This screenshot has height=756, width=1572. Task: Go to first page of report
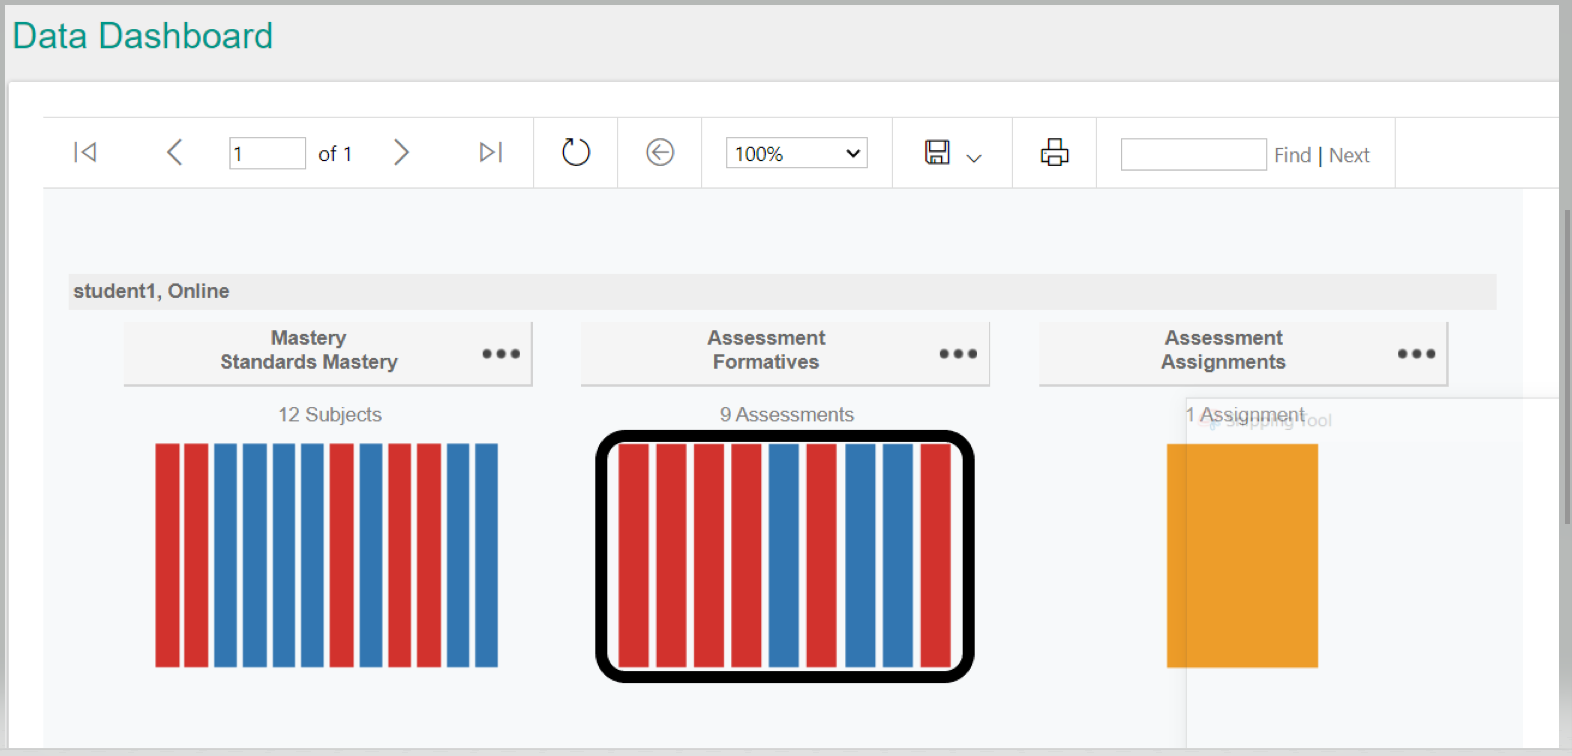tap(85, 153)
